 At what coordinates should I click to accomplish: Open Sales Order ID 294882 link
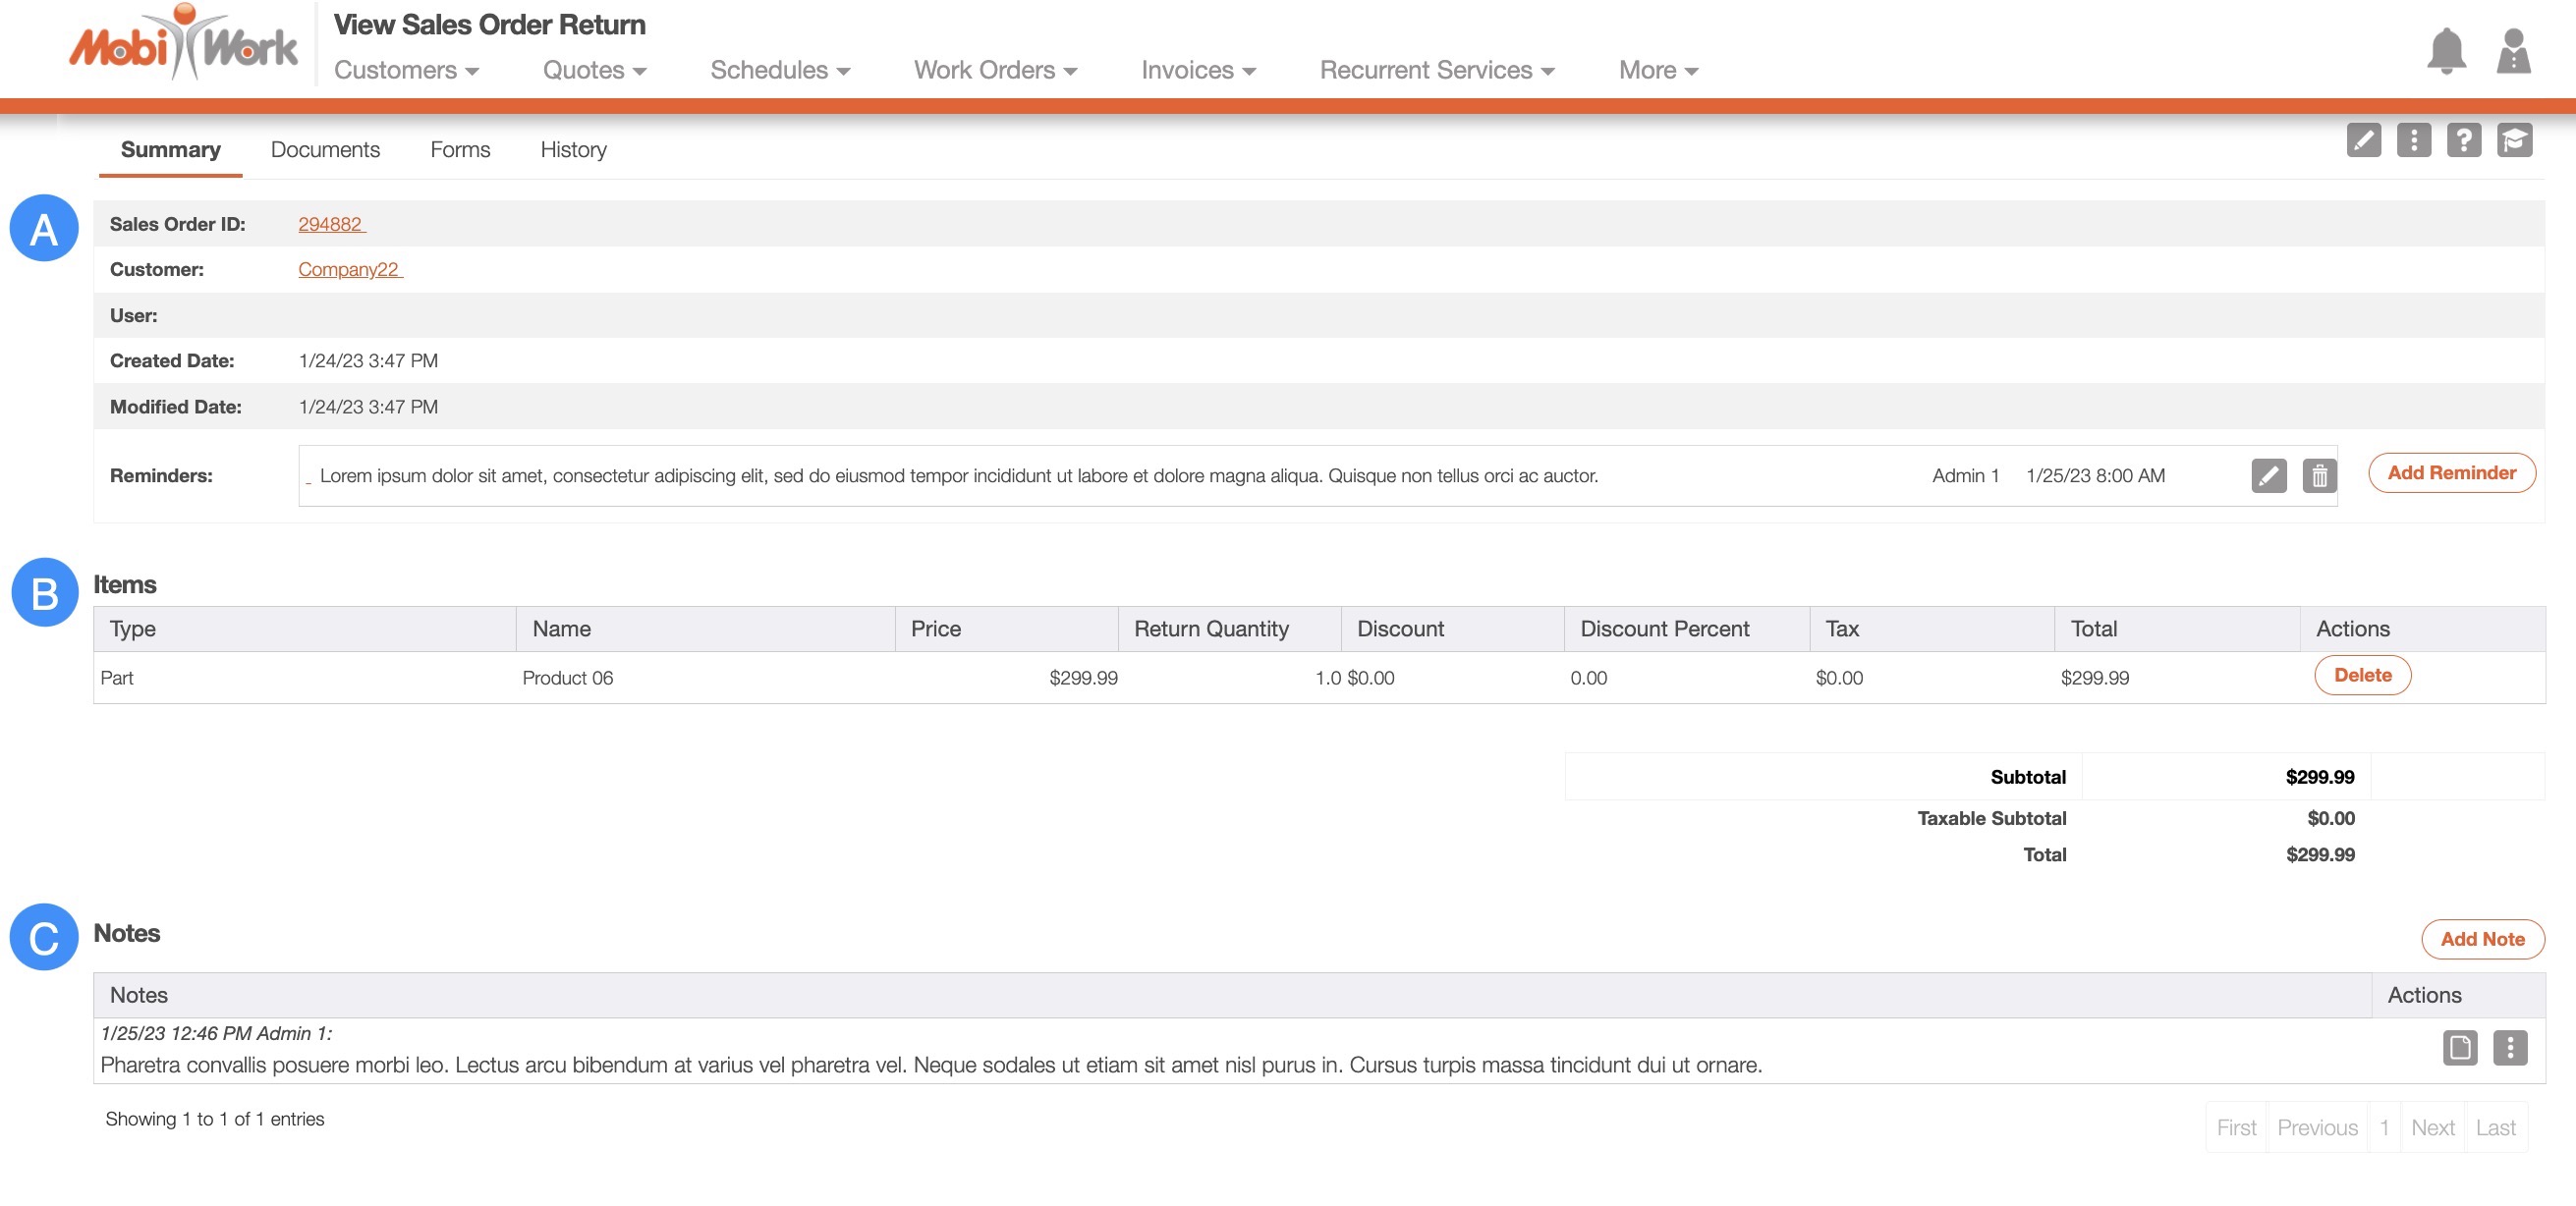[x=331, y=224]
